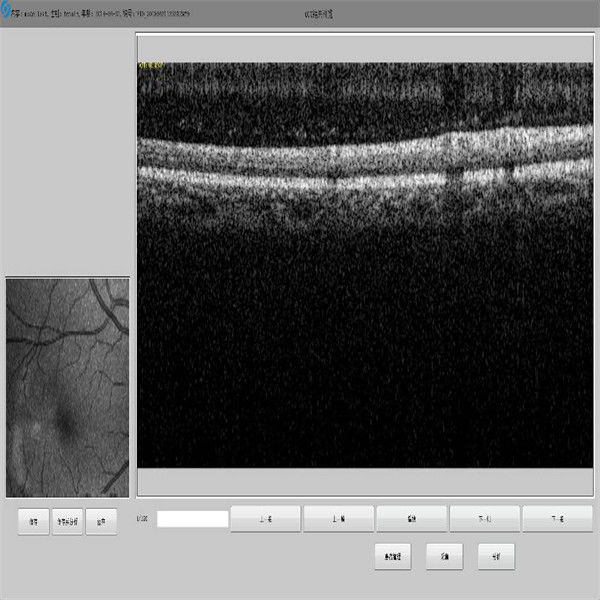Click the 上一组 previous-group button
Screen dimensions: 600x600
click(266, 519)
